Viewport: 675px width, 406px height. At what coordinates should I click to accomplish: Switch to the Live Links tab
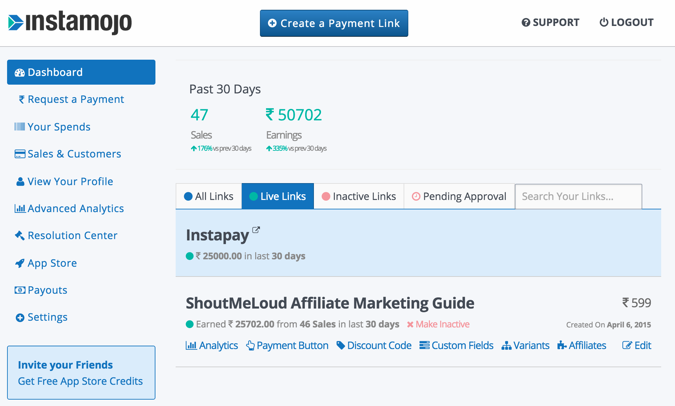(x=278, y=196)
